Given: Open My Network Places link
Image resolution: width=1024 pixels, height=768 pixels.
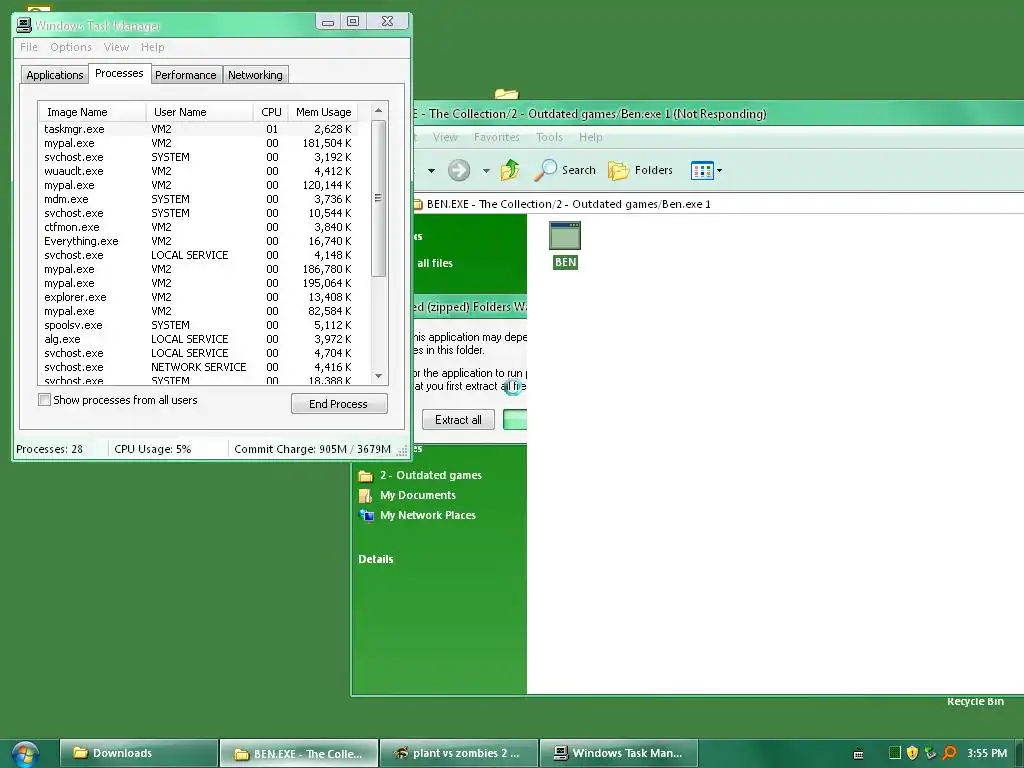Looking at the screenshot, I should click(x=428, y=515).
